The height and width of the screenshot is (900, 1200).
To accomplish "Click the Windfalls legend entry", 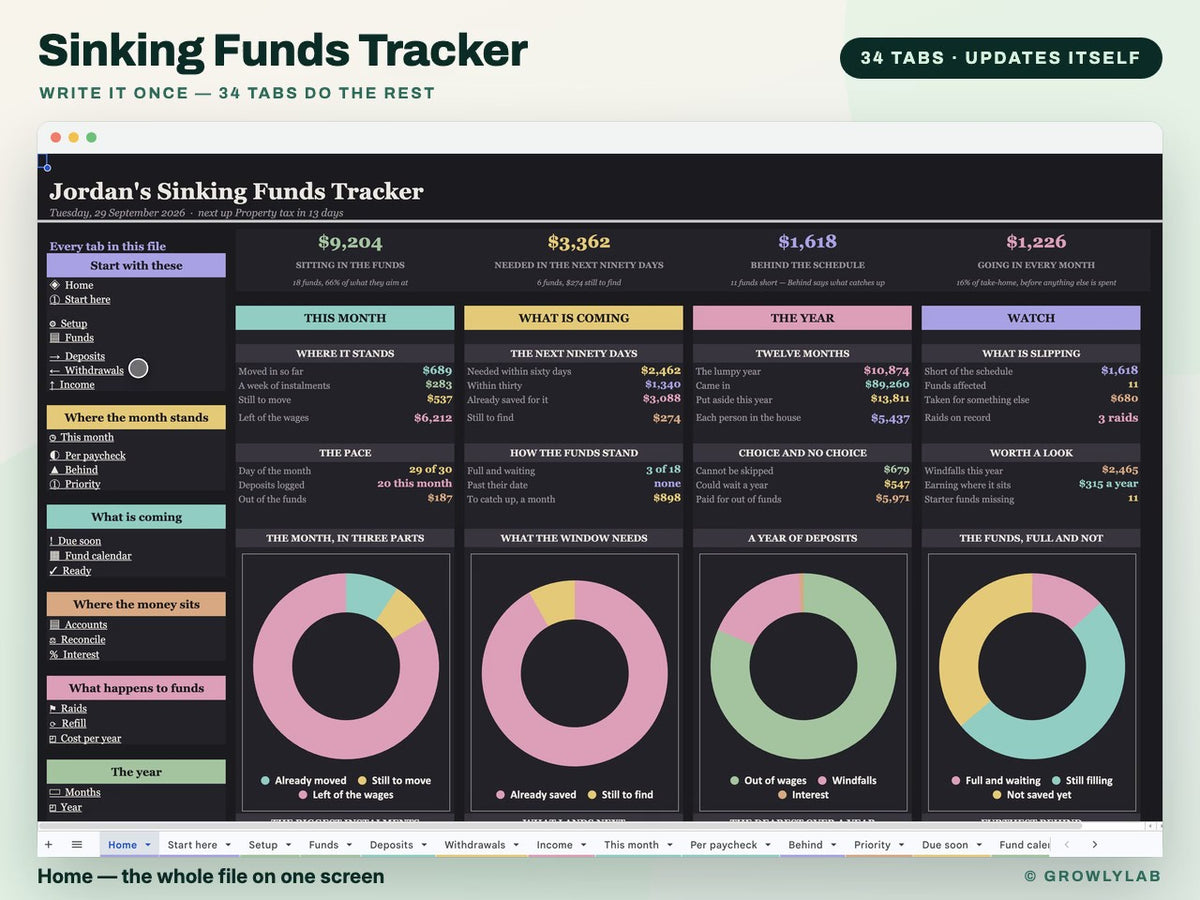I will click(848, 781).
